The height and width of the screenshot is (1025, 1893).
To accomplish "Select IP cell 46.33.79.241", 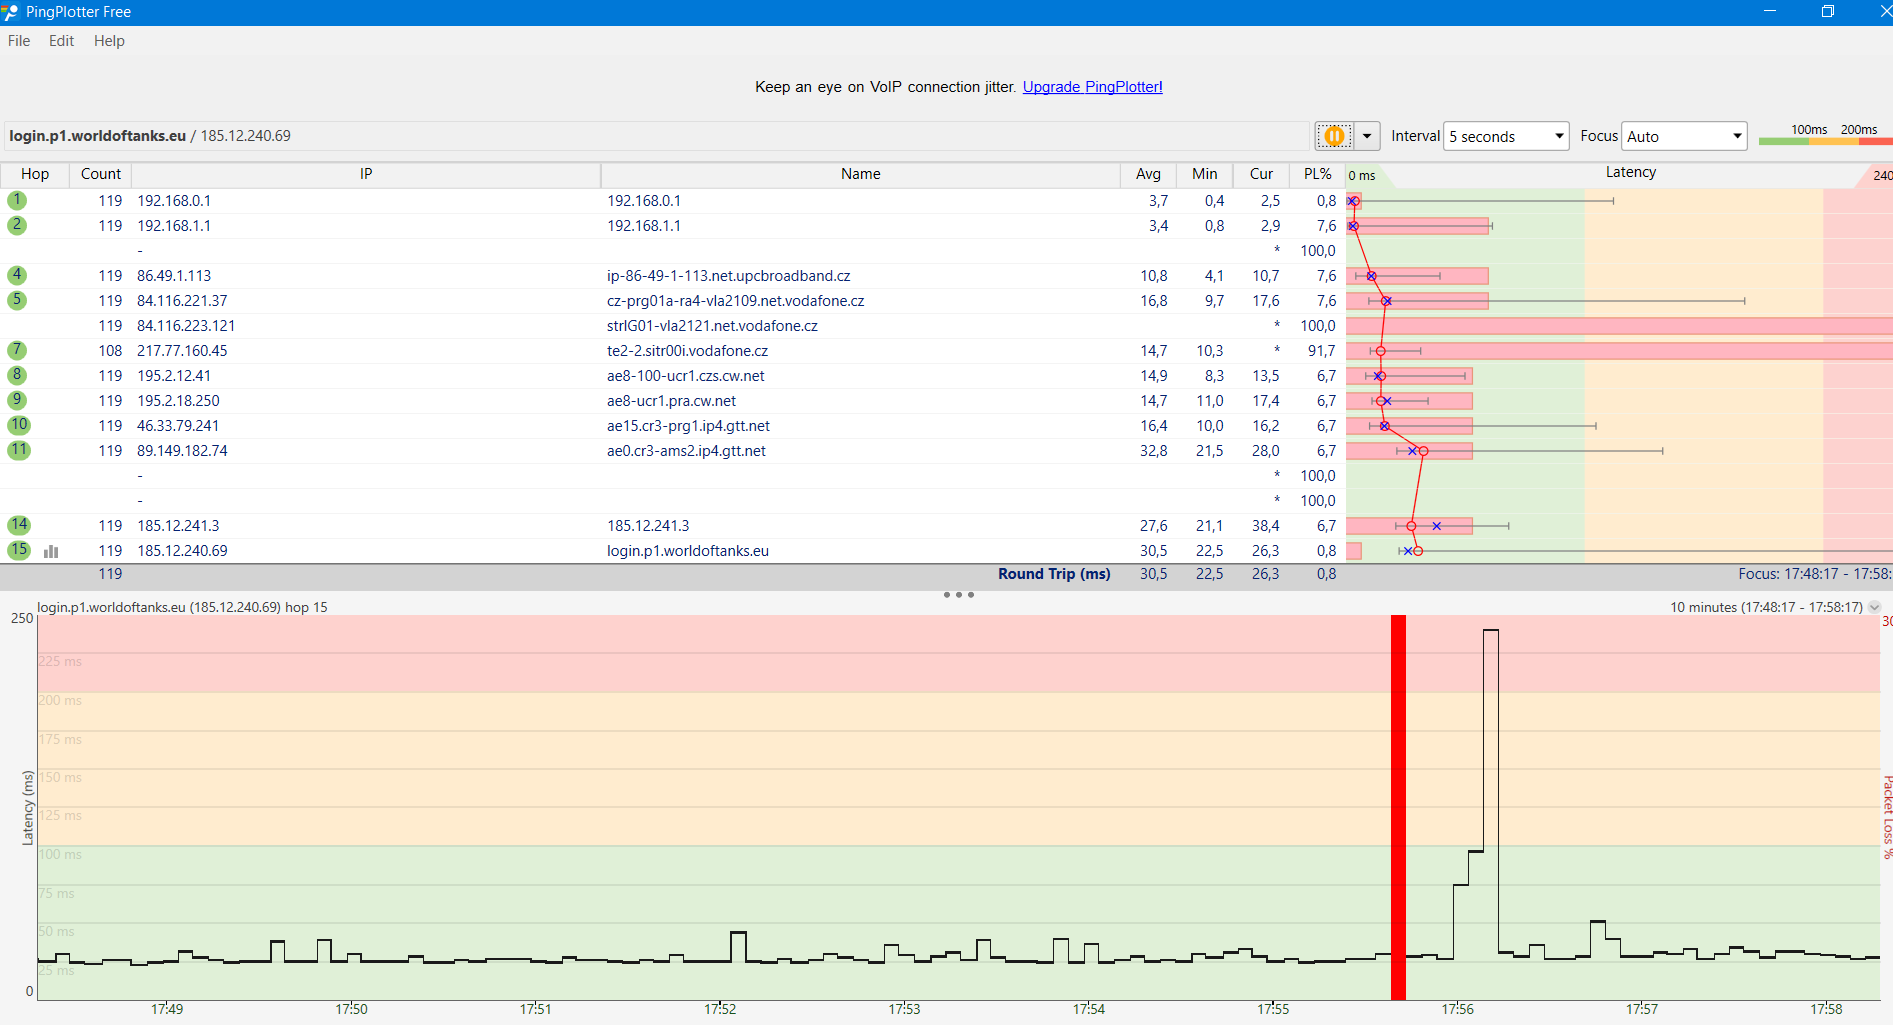I will click(x=178, y=426).
